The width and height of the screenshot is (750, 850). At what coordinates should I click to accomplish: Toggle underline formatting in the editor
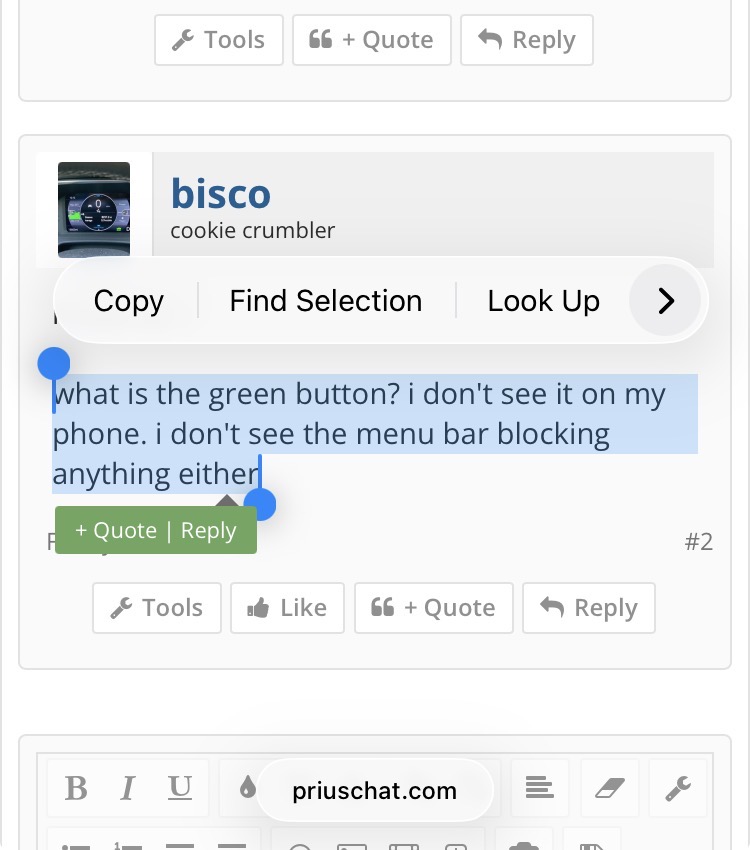180,789
